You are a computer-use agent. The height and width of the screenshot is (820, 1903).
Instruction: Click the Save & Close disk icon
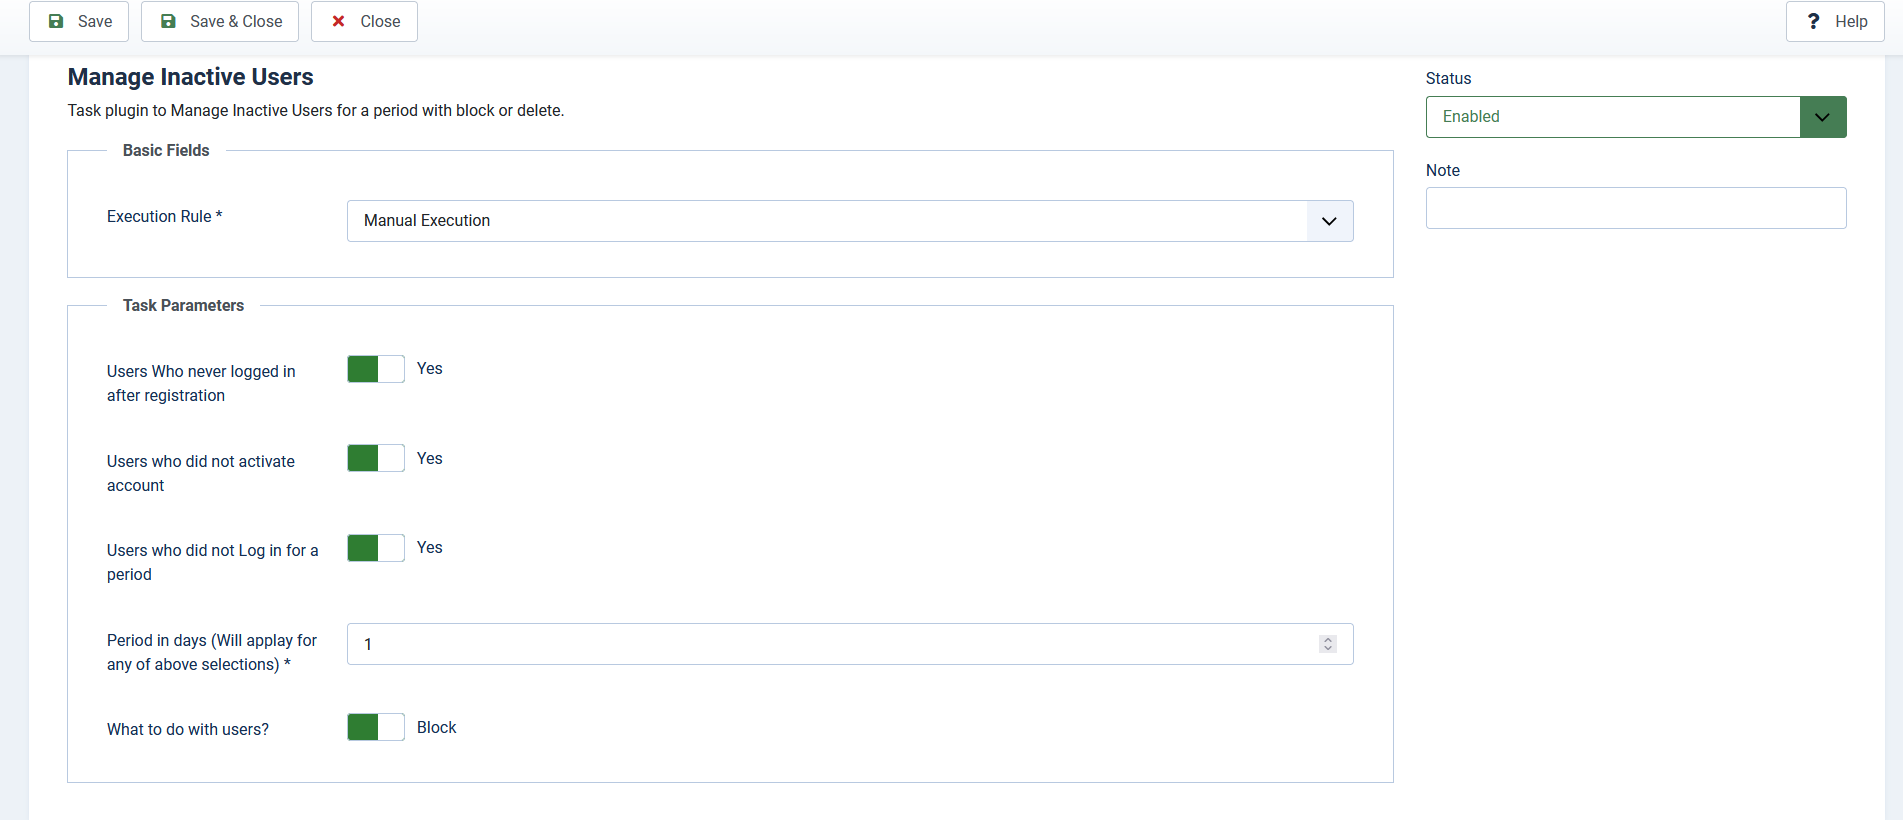tap(168, 21)
